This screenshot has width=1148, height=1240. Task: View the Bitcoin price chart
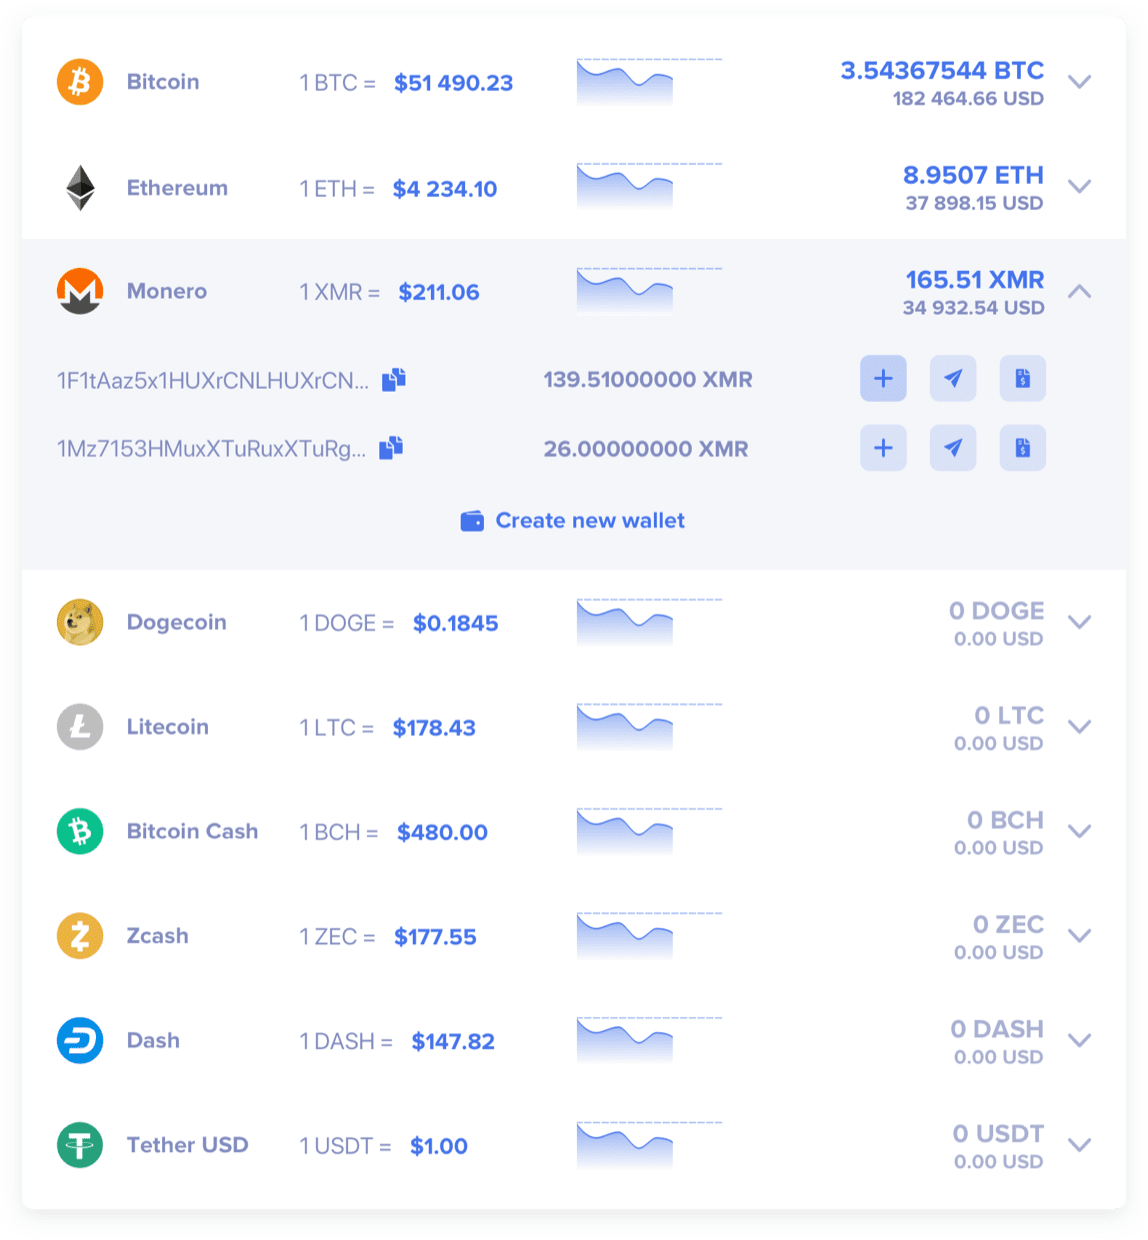[x=649, y=82]
